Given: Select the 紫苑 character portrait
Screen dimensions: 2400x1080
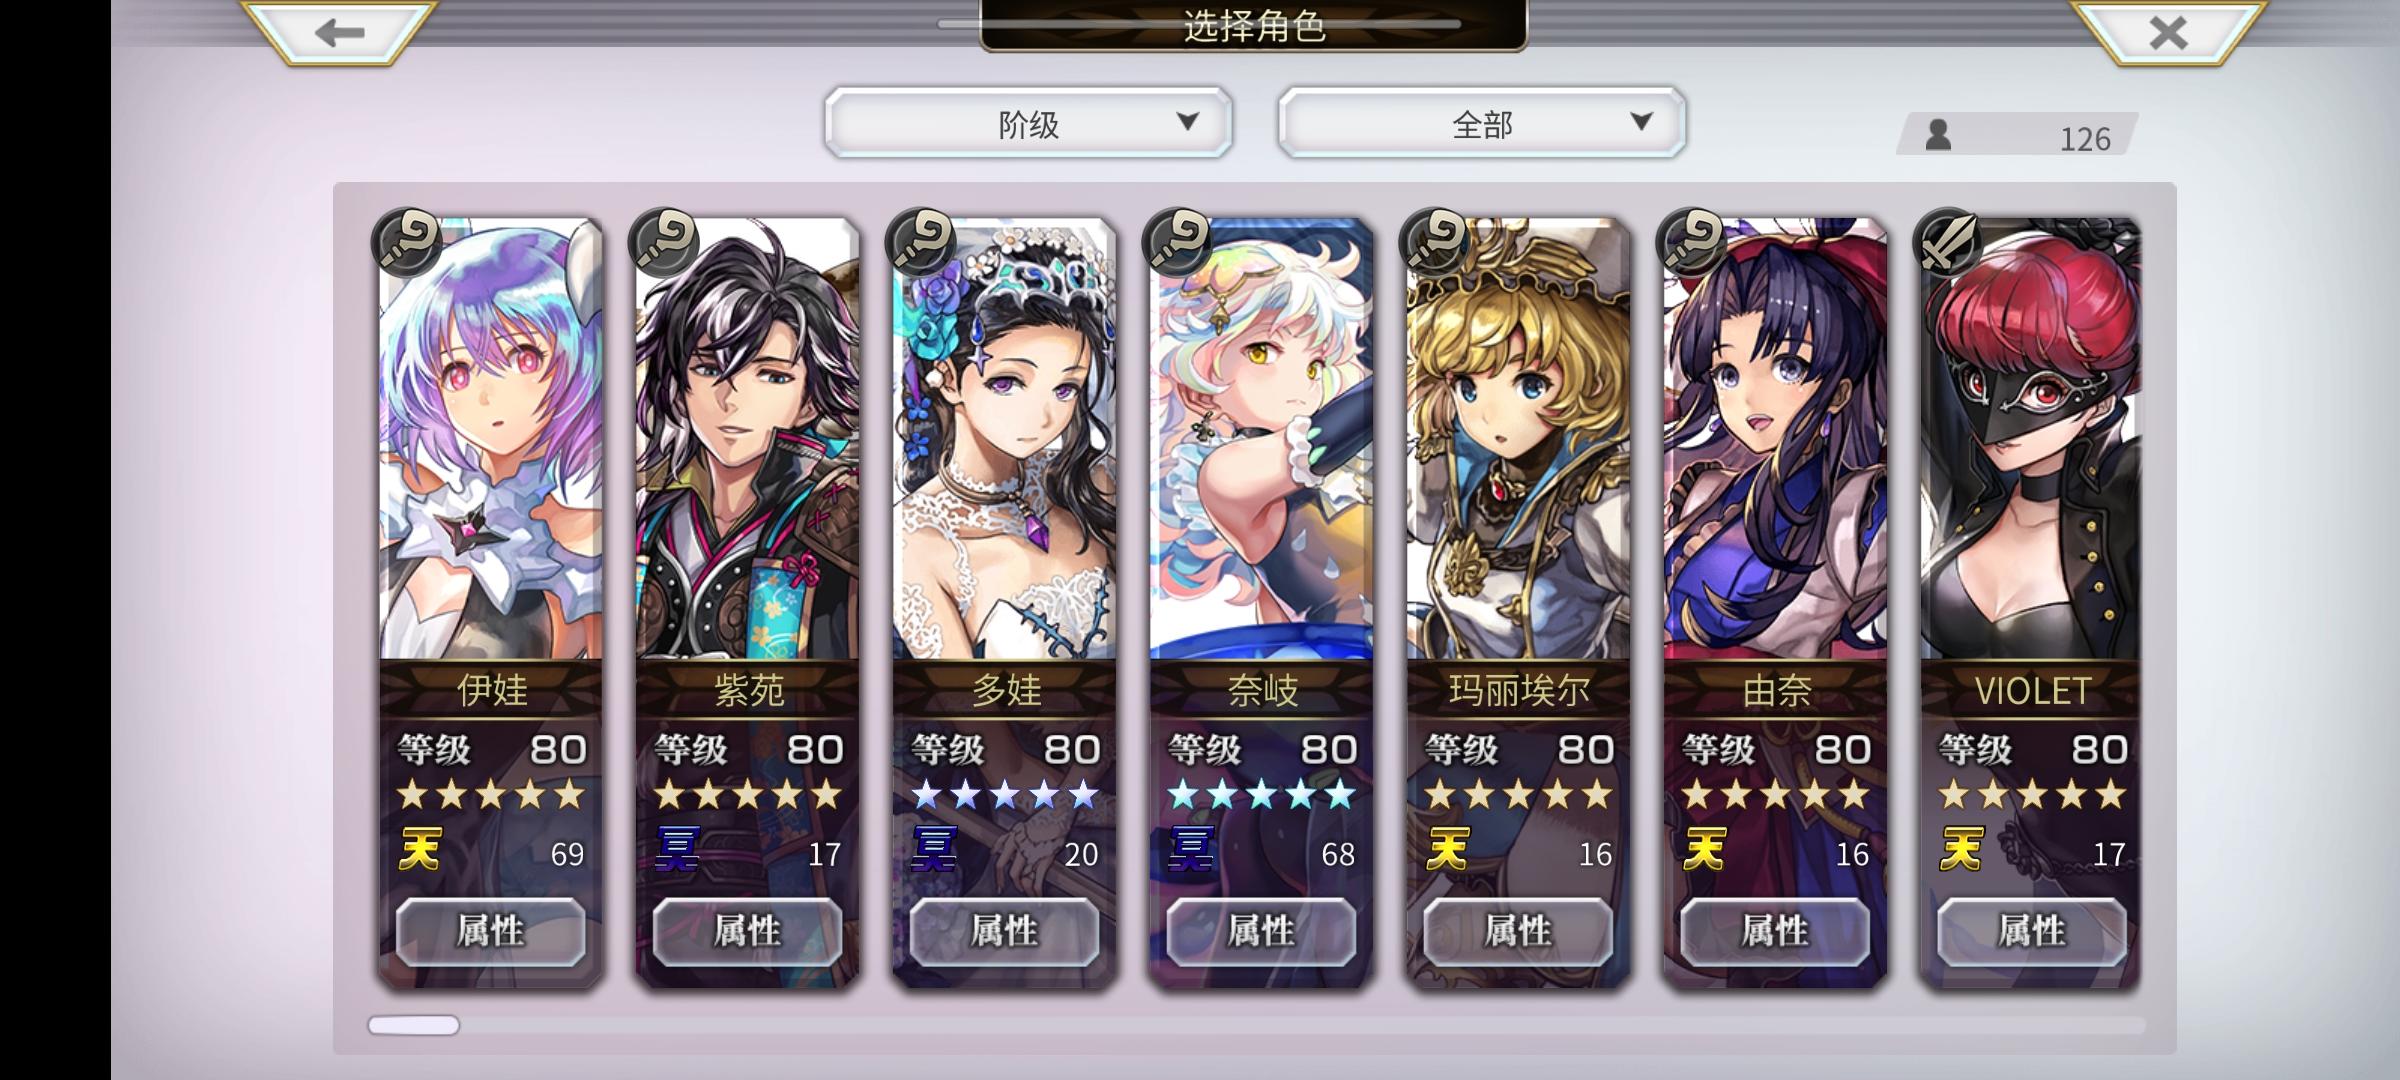Looking at the screenshot, I should (747, 440).
